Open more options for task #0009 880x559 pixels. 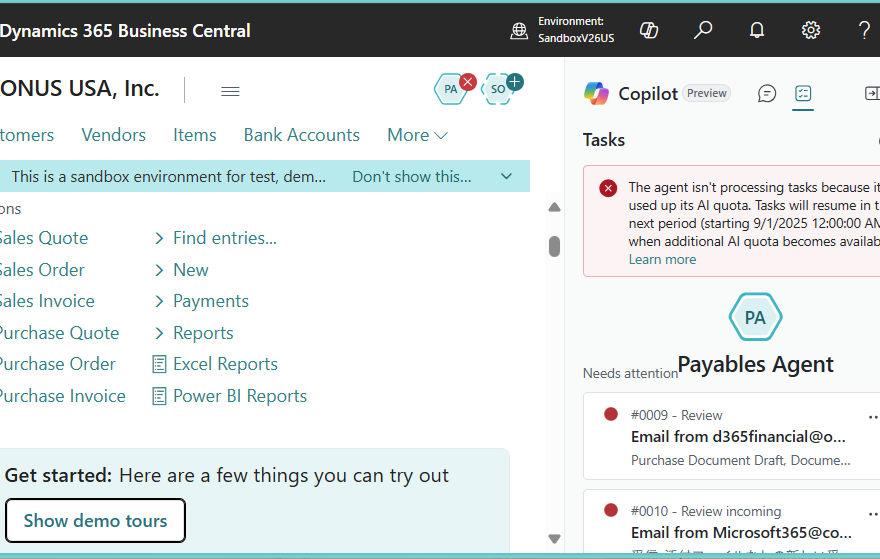[x=873, y=417]
